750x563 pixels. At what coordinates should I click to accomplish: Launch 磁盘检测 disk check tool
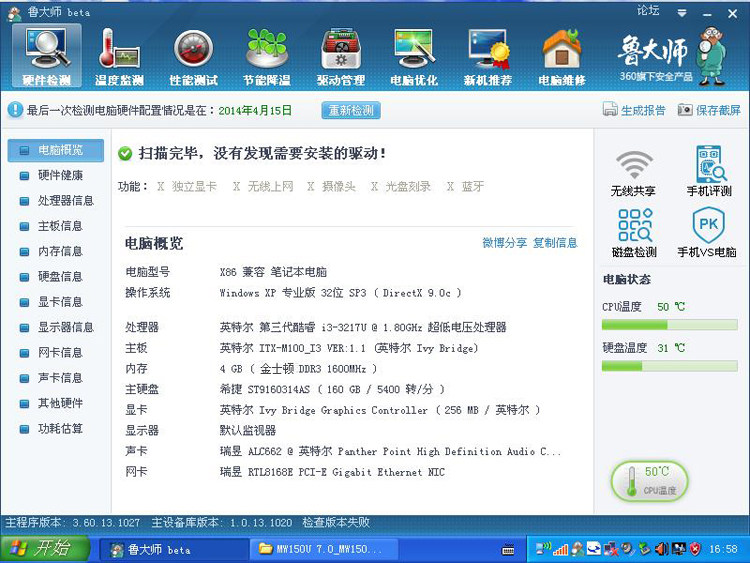click(634, 233)
